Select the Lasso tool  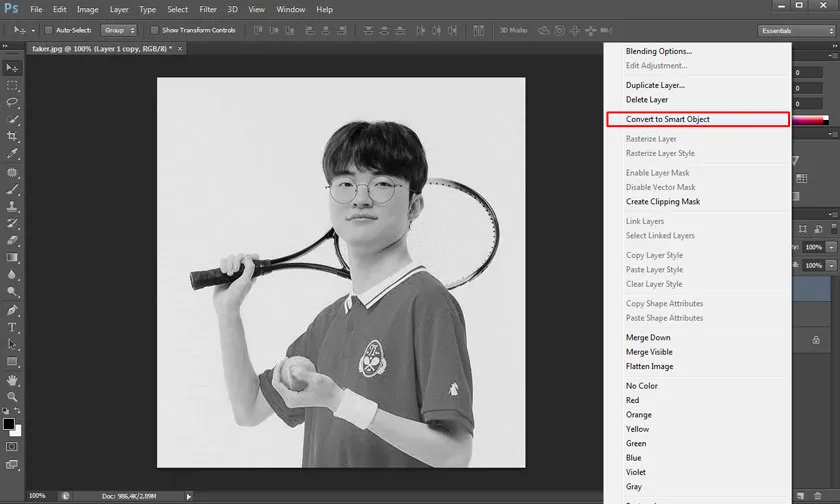tap(12, 102)
